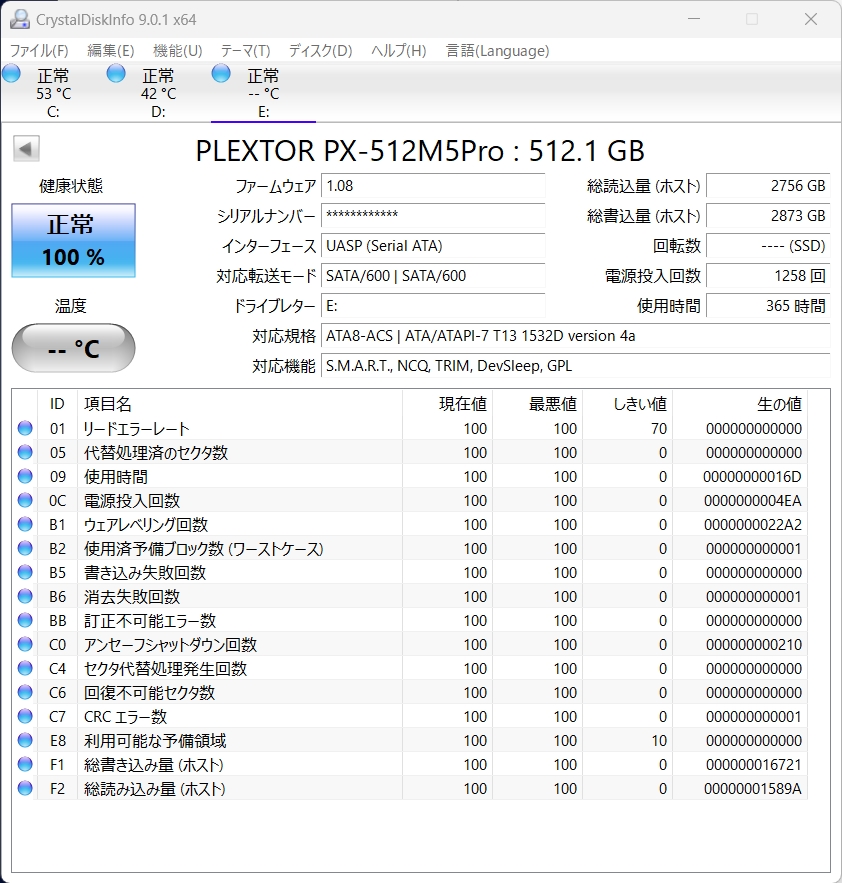Open the ヘルプ(H) menu
This screenshot has height=883, width=842.
(399, 51)
